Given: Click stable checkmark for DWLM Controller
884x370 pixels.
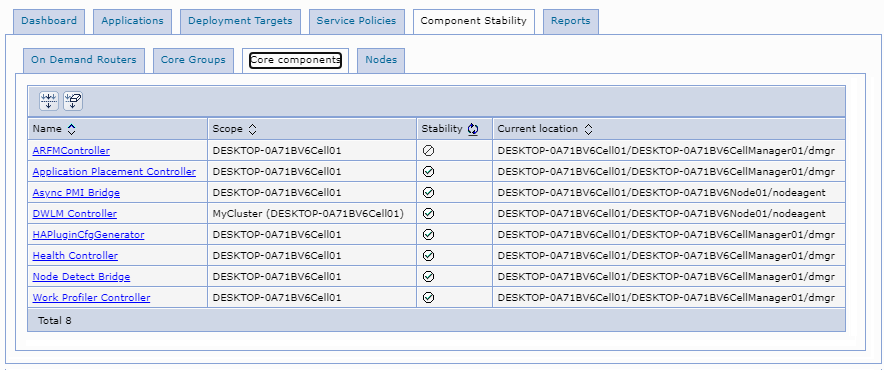Looking at the screenshot, I should 428,214.
